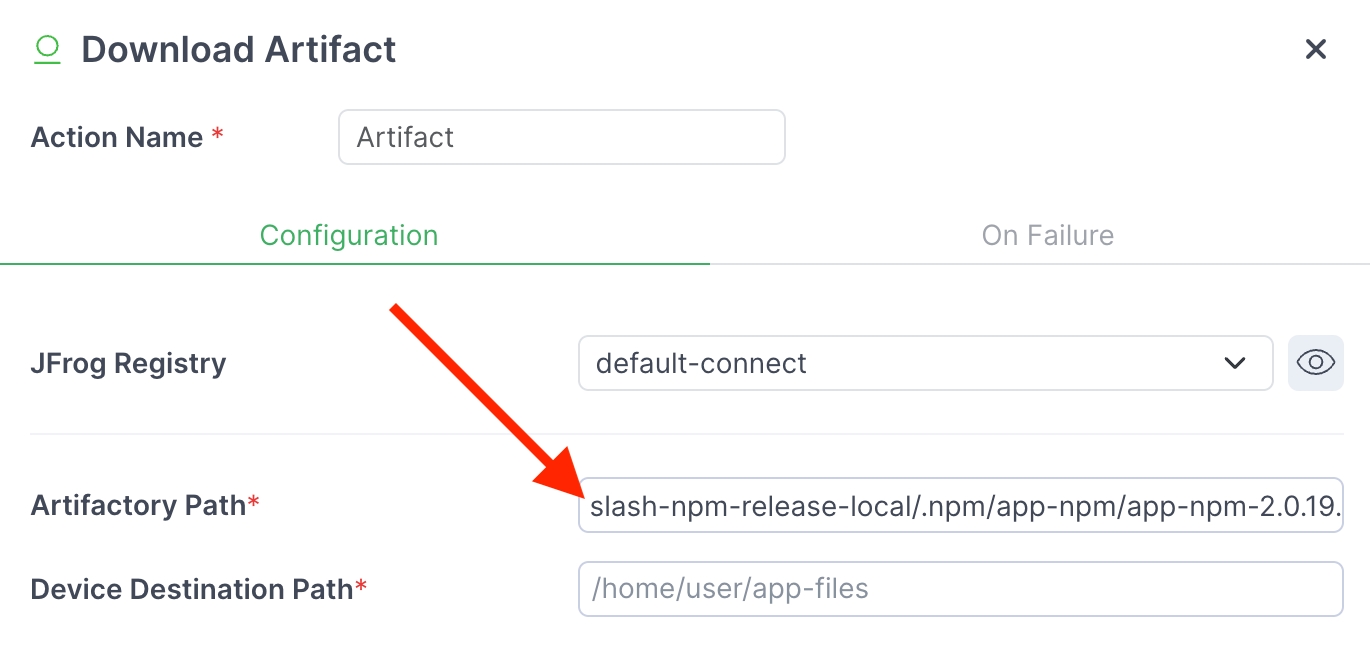Expand the JFrog Registry dropdown chevron
The width and height of the screenshot is (1370, 650).
(1235, 363)
